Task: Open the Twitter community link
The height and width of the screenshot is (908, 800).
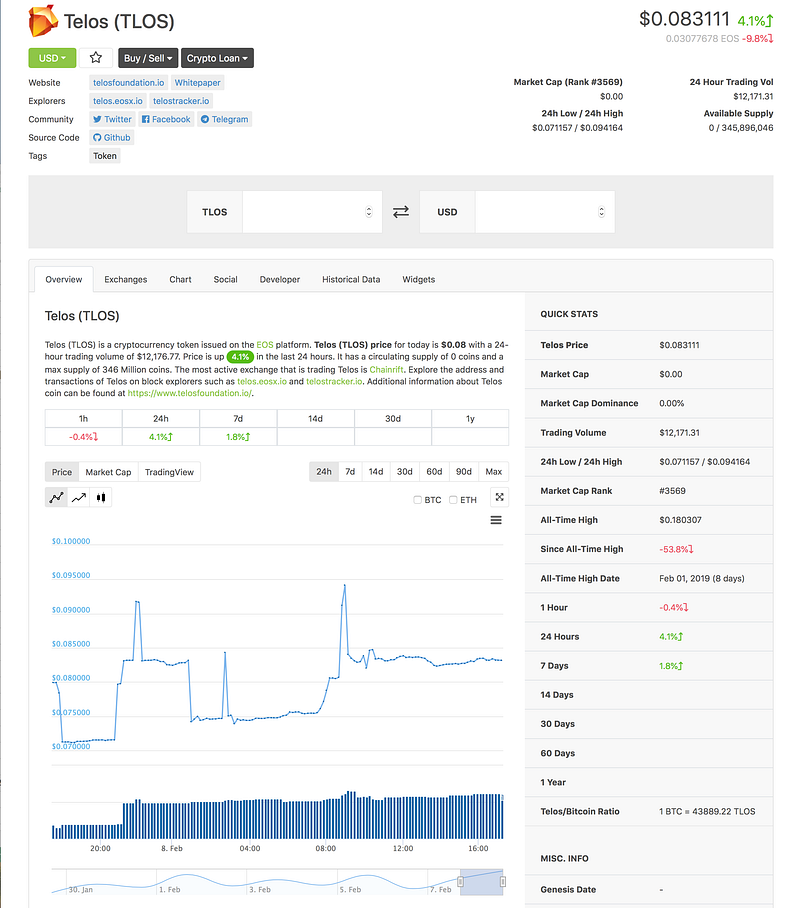Action: [112, 119]
